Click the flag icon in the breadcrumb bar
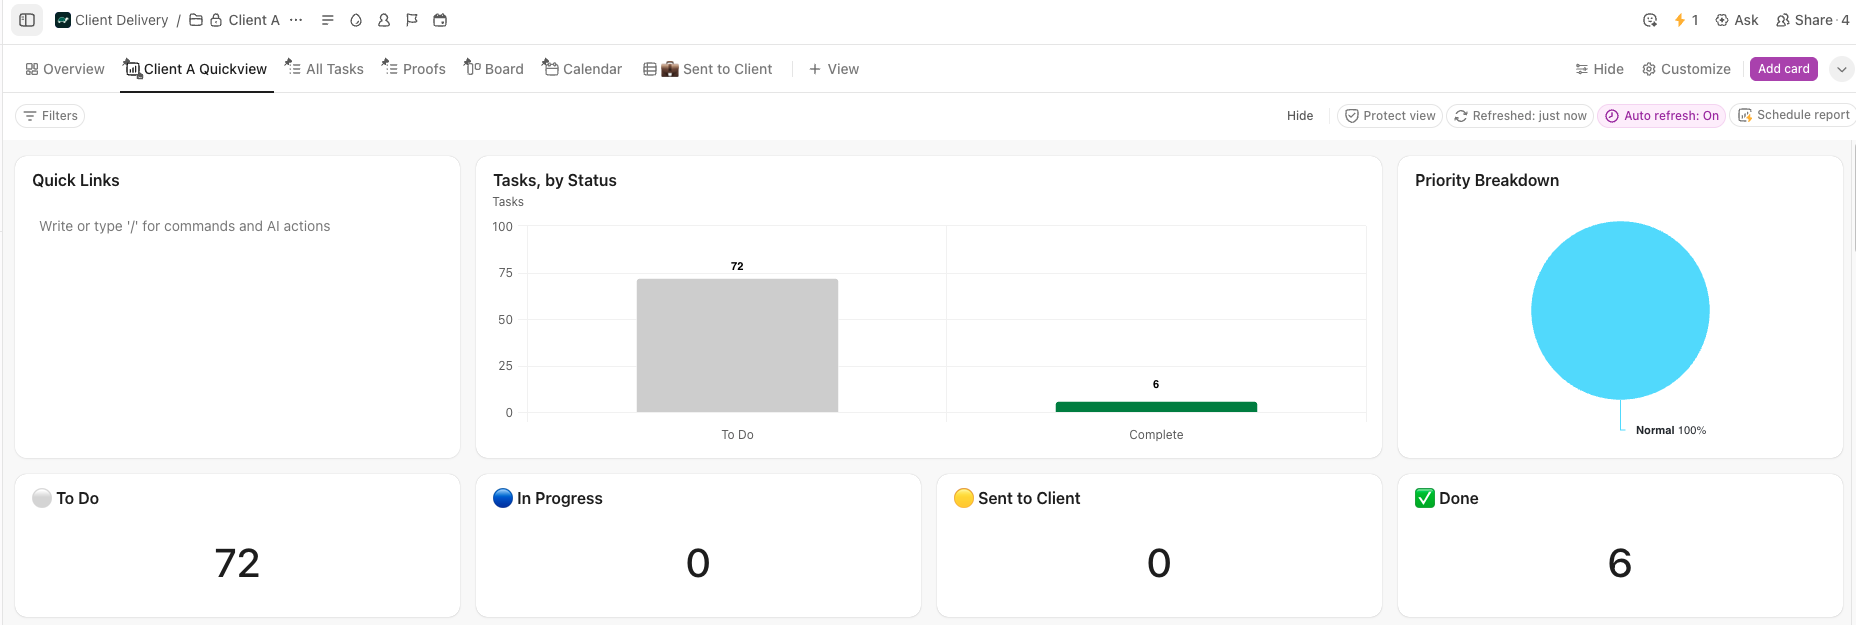Screen dimensions: 1856x625 [412, 20]
